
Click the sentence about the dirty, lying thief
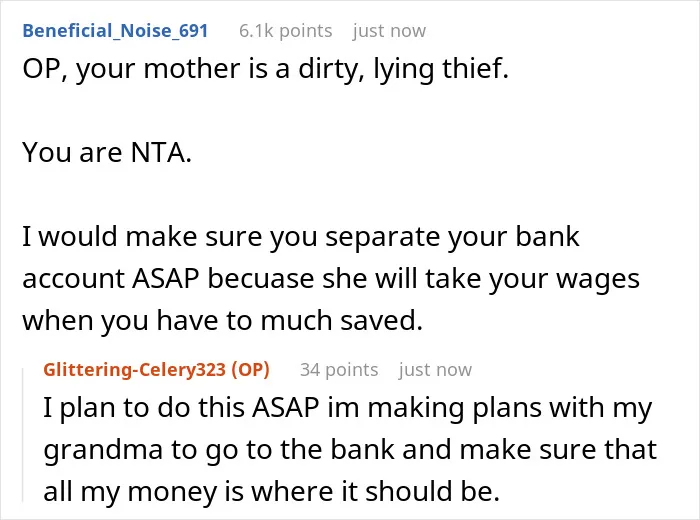[x=266, y=69]
